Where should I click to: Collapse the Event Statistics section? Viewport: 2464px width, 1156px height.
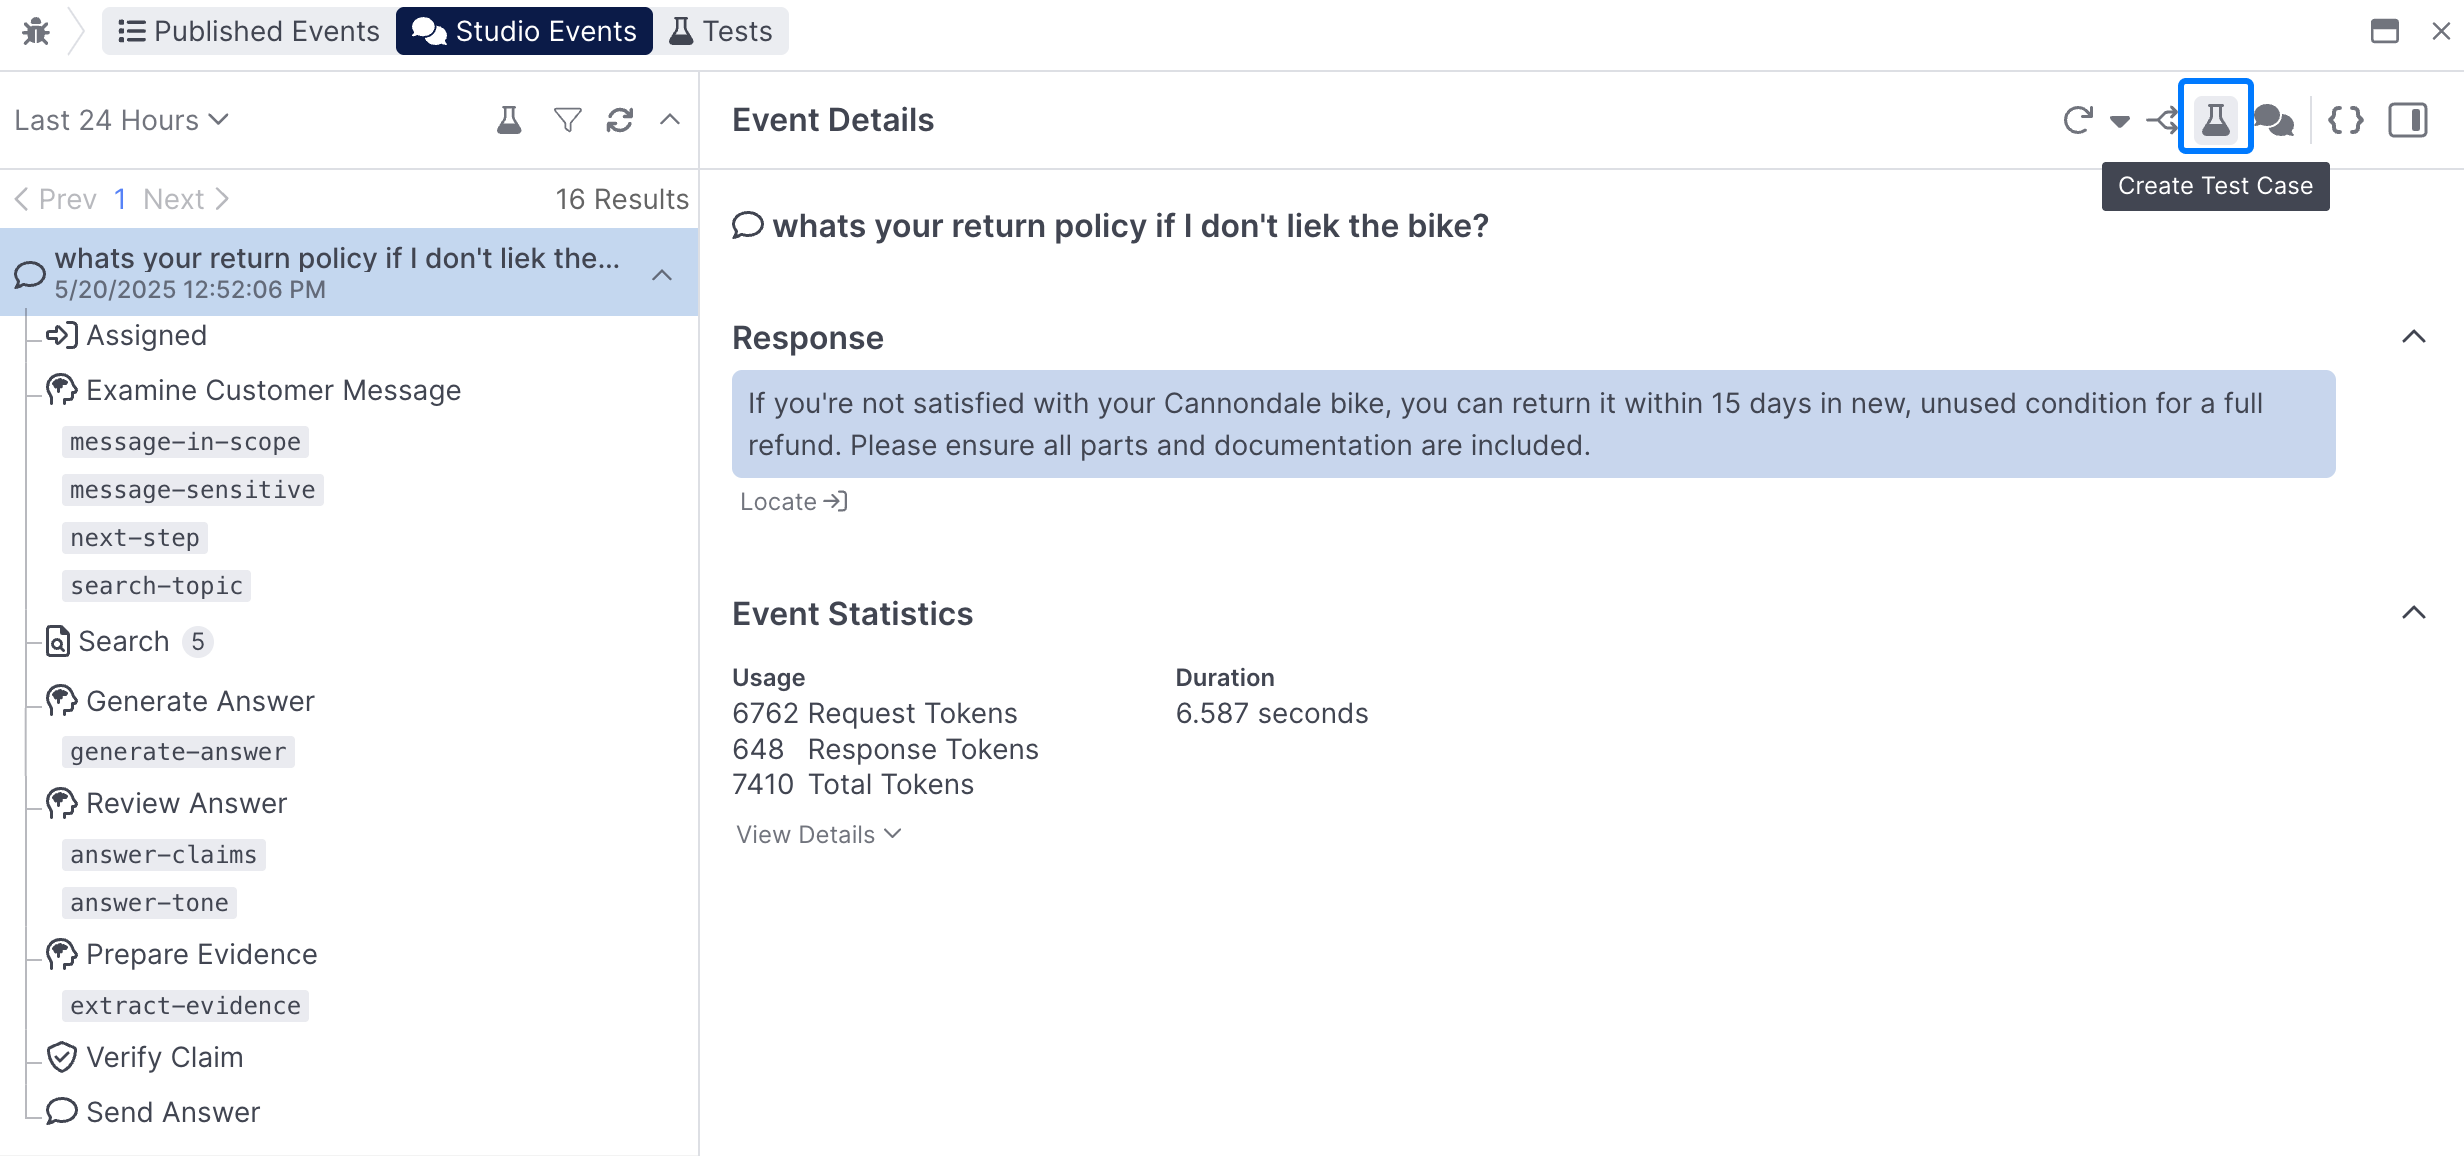[2413, 613]
